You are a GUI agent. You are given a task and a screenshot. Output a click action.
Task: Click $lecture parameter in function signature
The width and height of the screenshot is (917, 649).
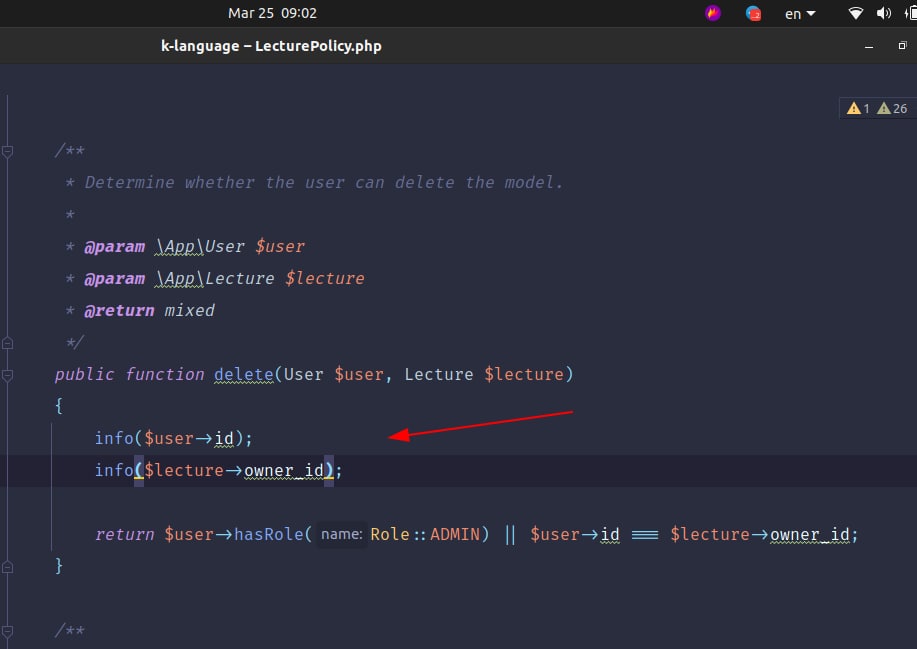(x=524, y=374)
